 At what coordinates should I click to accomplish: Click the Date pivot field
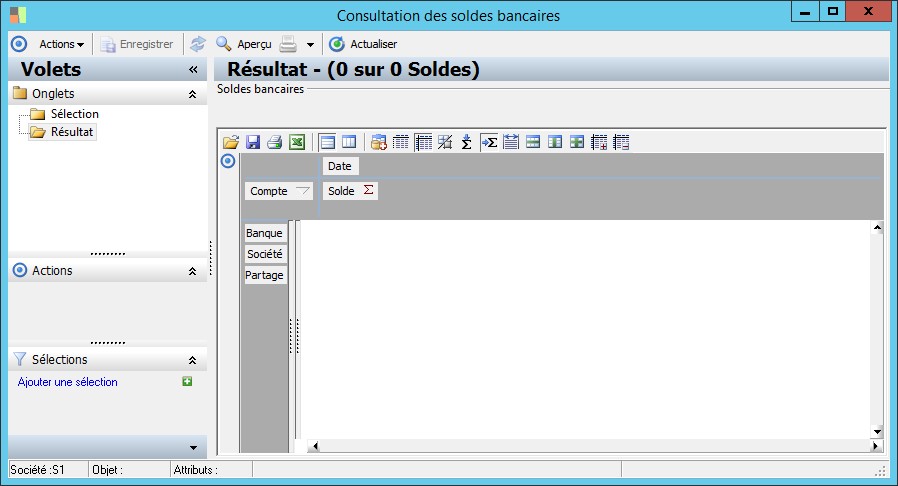coord(340,166)
